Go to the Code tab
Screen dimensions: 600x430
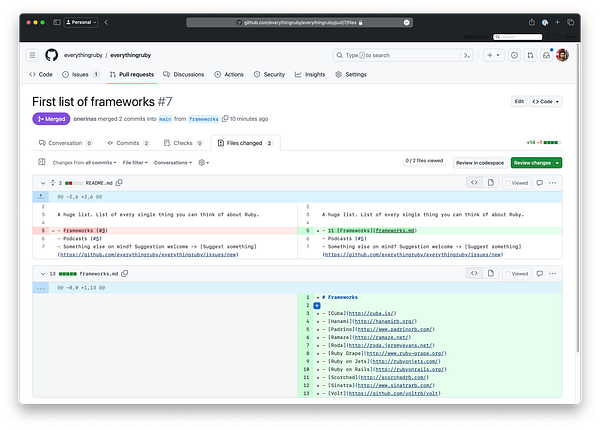[41, 74]
